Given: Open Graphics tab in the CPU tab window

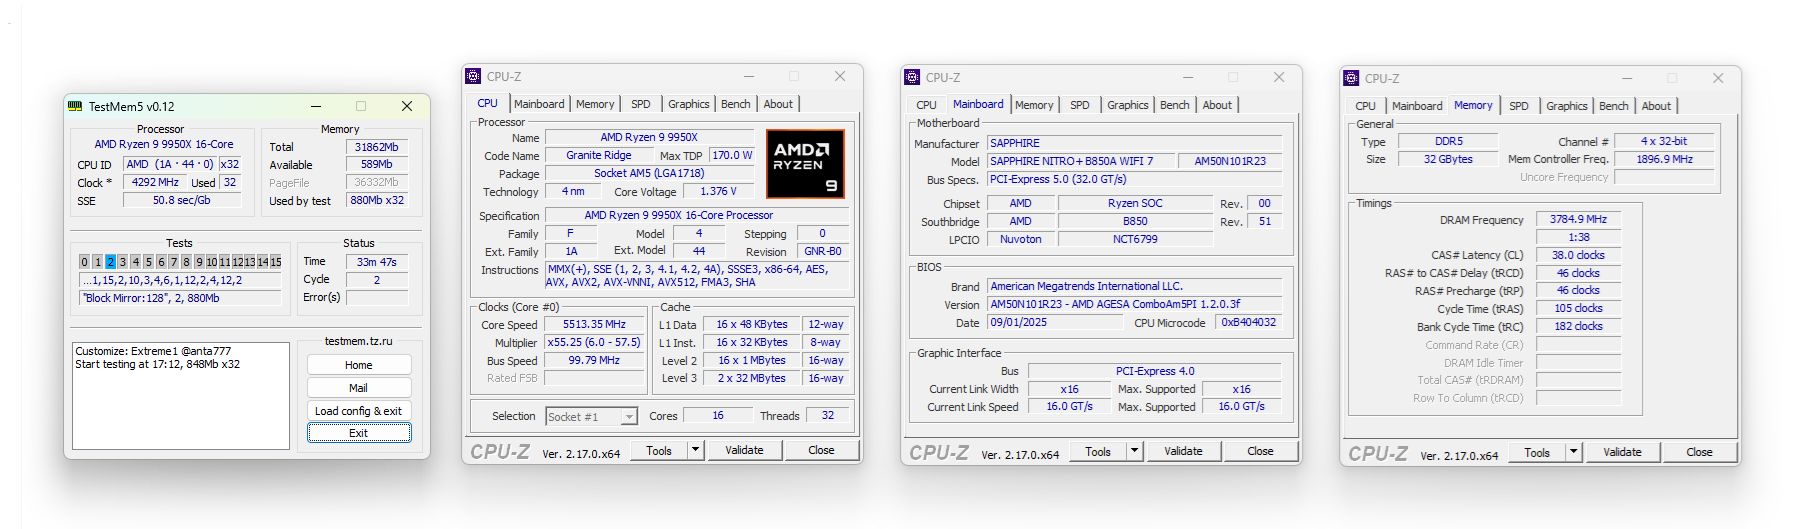Looking at the screenshot, I should click(x=689, y=104).
